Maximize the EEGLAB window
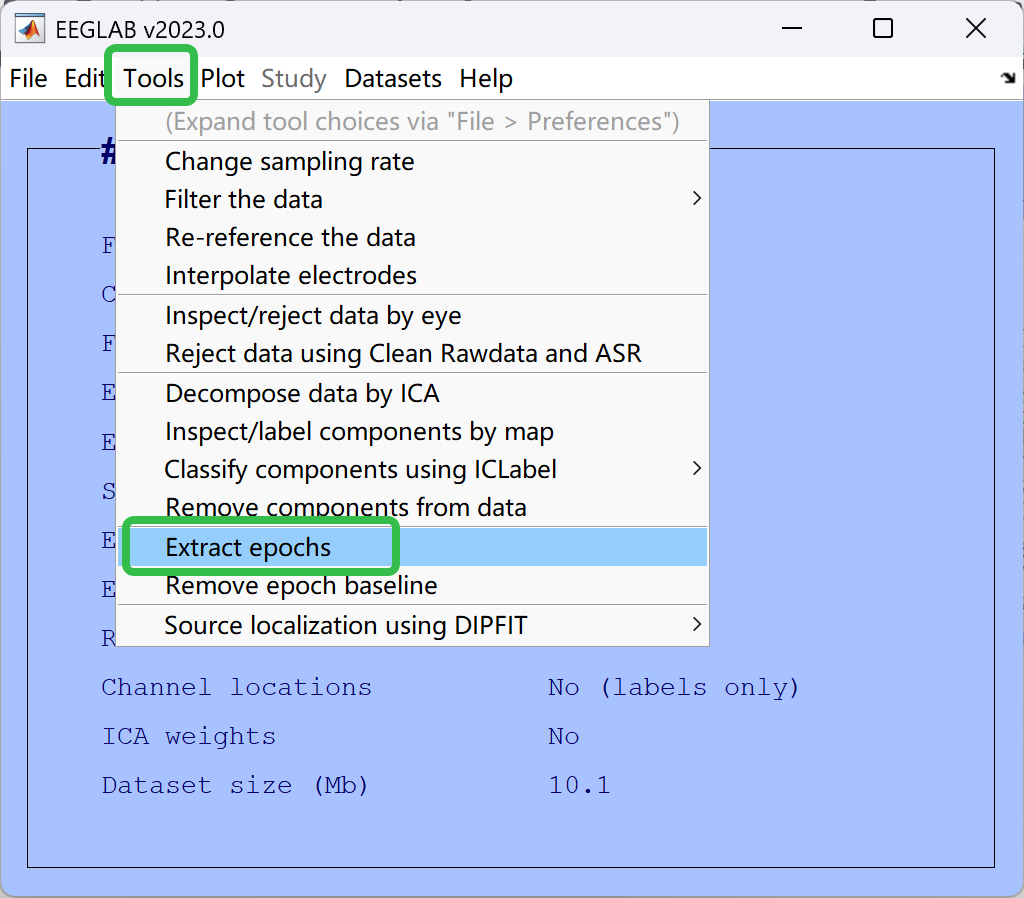Viewport: 1024px width, 898px height. coord(883,29)
